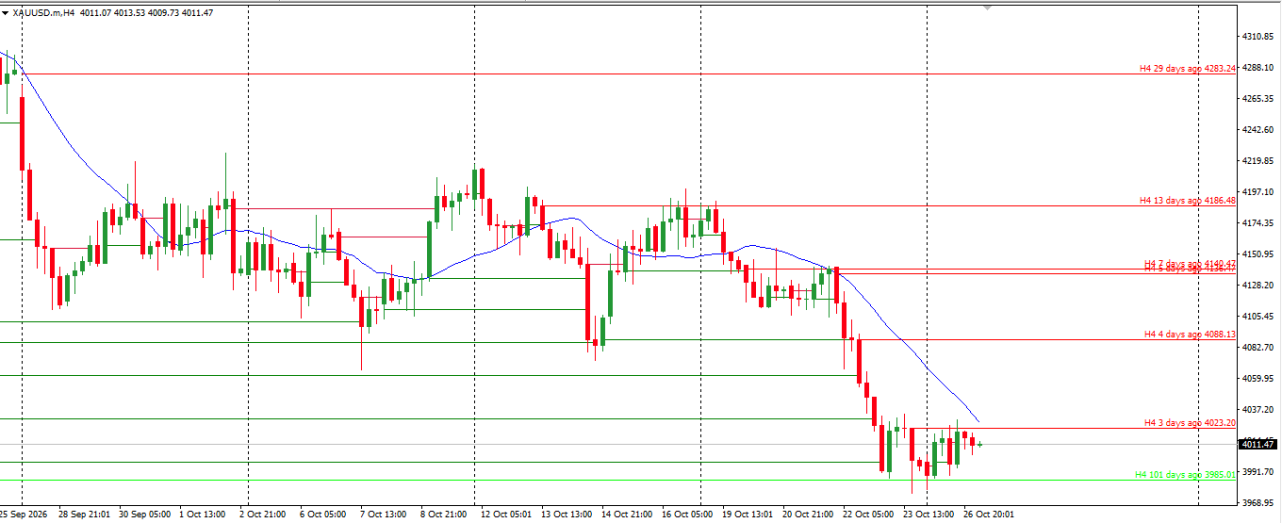
Task: Click the '25 Sep 2026' time axis label
Action: coord(23,514)
